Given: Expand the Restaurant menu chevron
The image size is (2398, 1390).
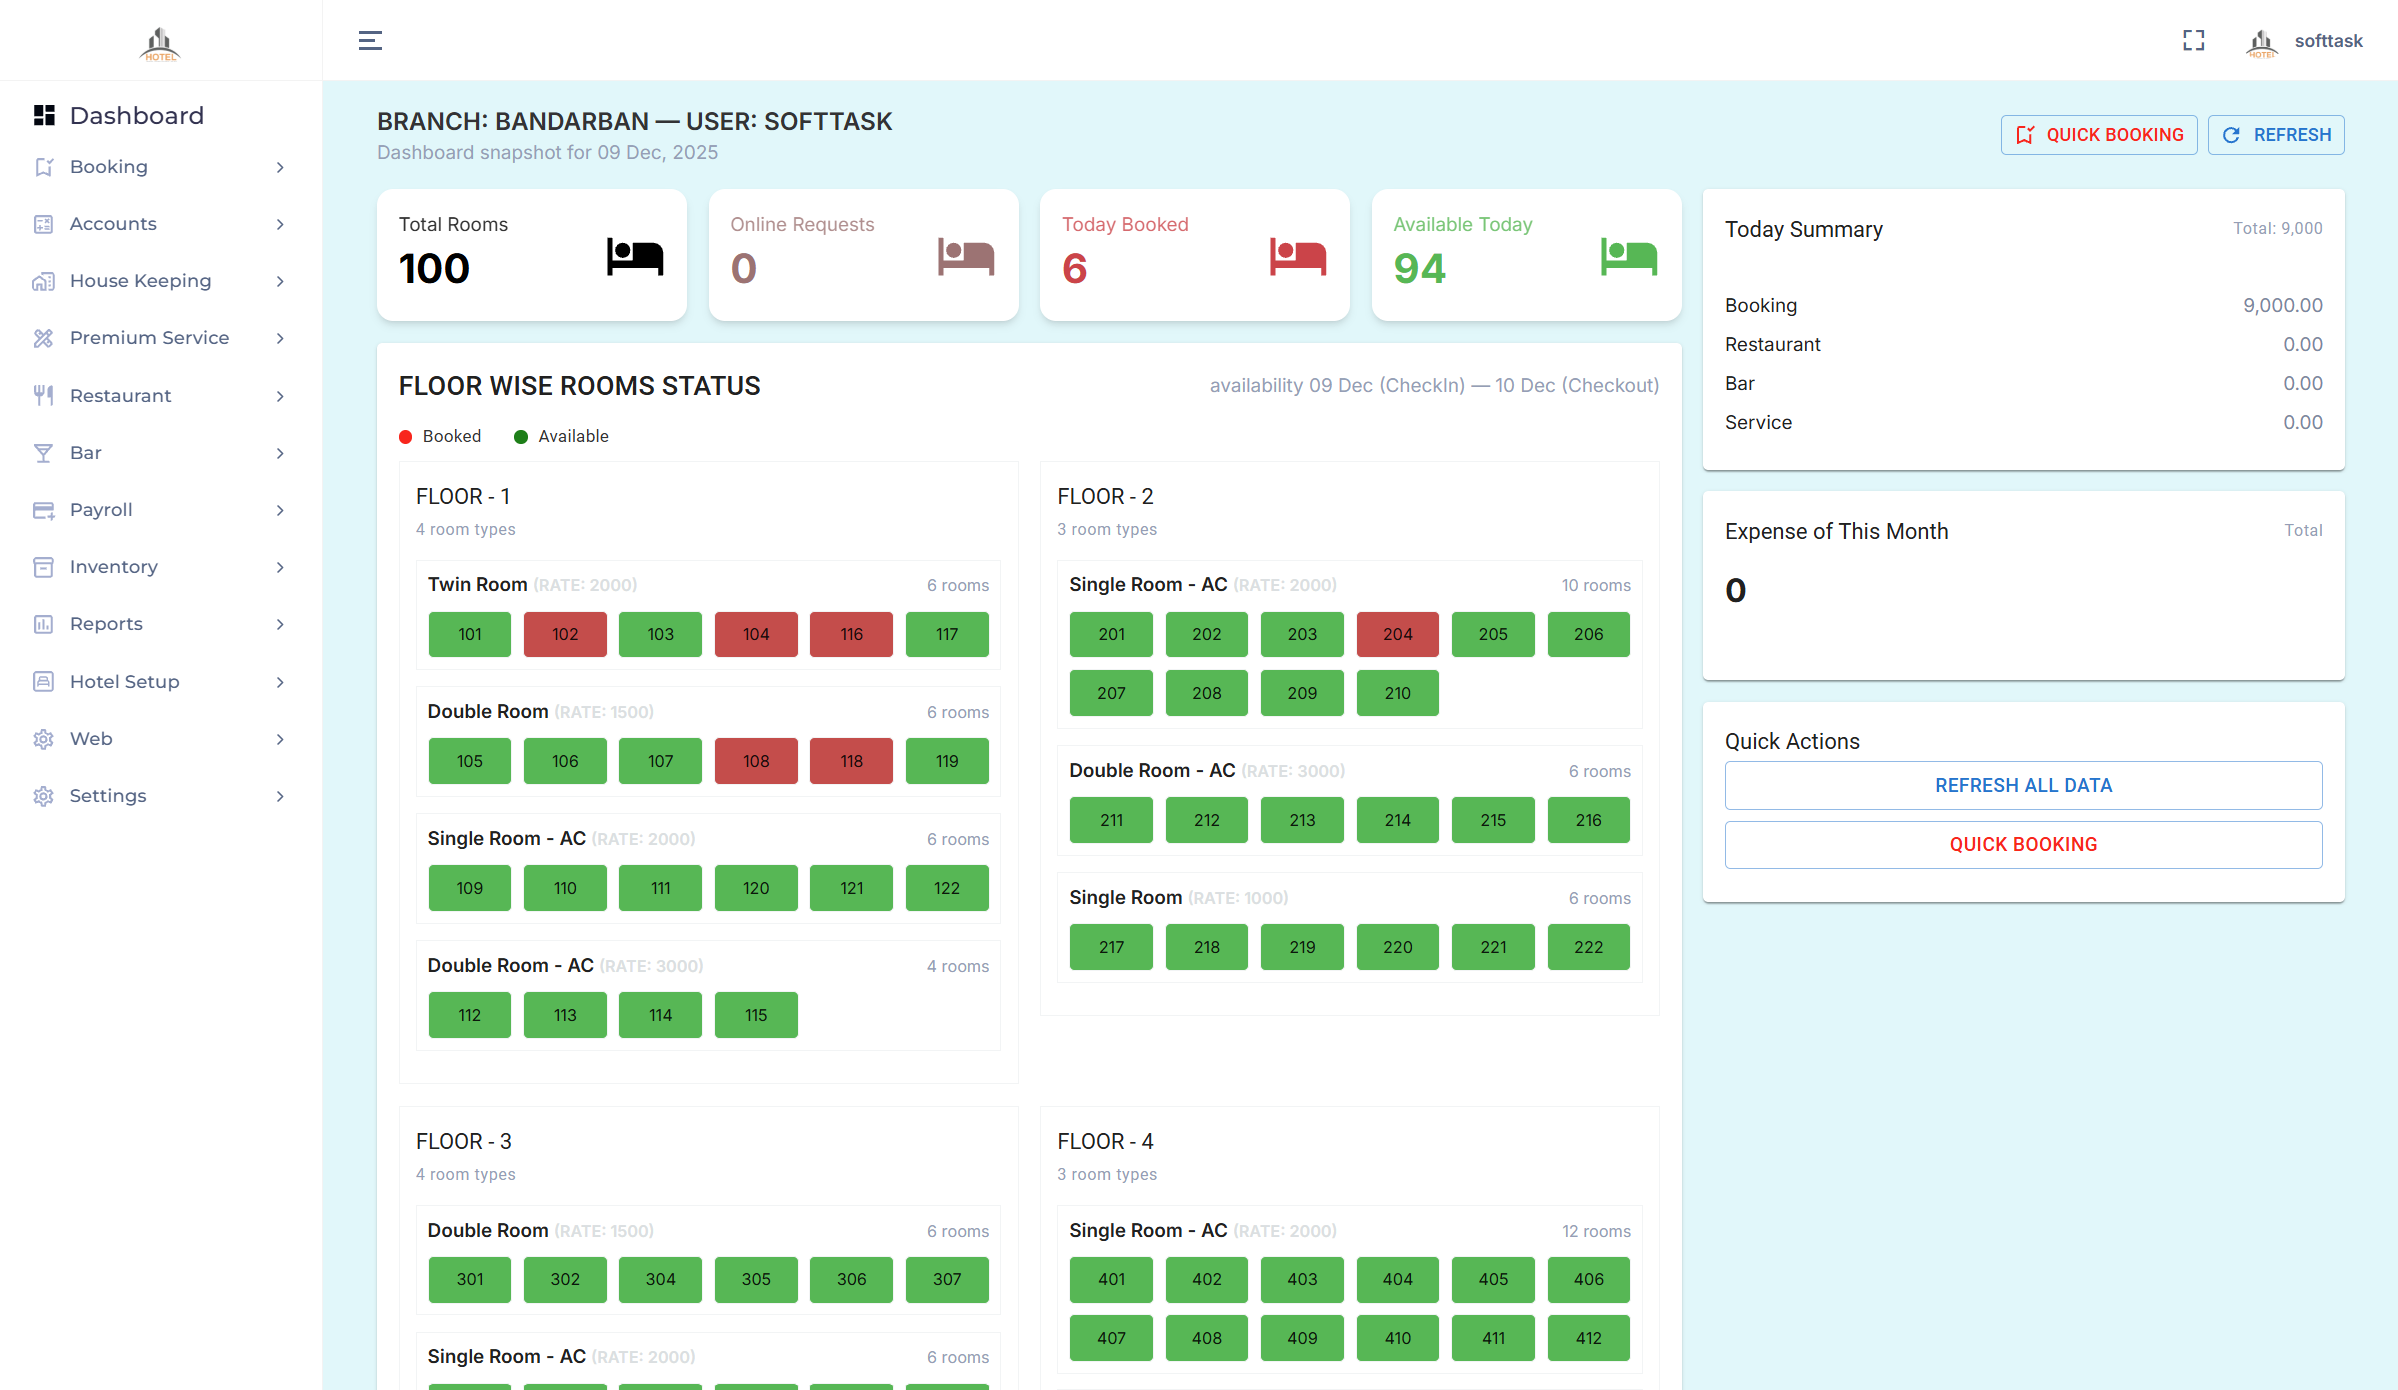Looking at the screenshot, I should click(280, 396).
